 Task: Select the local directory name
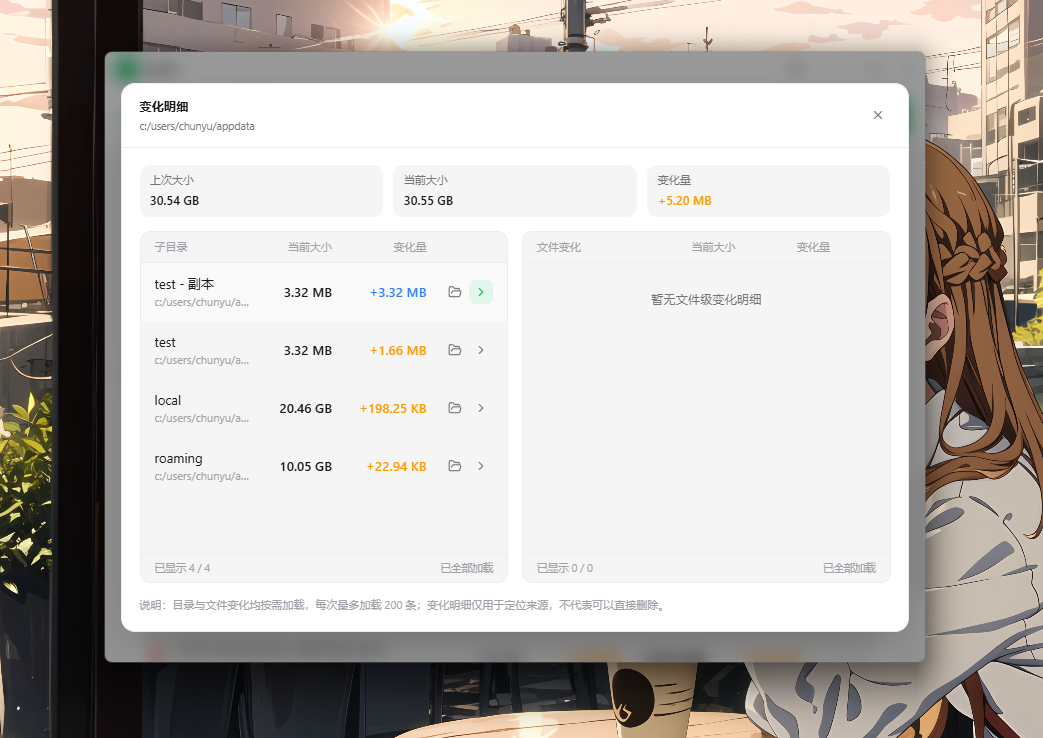tap(168, 401)
